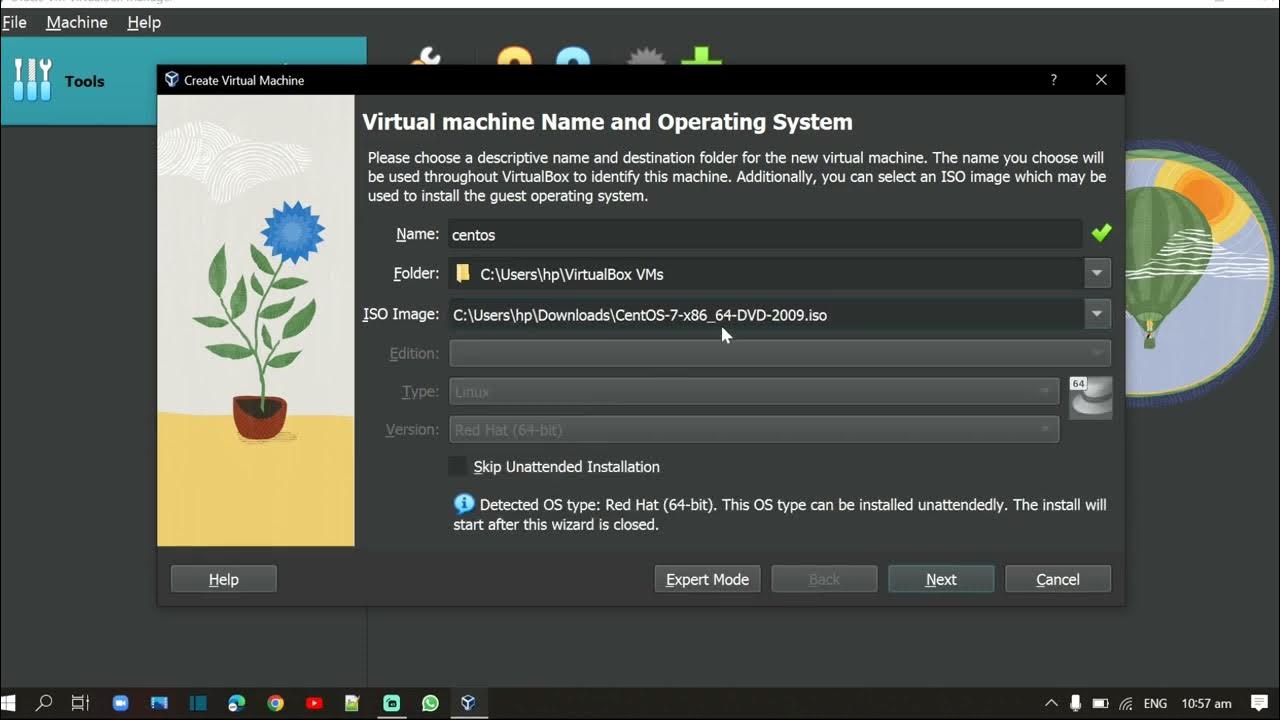Click the Type dropdown showing Linux
1280x720 pixels.
click(754, 392)
